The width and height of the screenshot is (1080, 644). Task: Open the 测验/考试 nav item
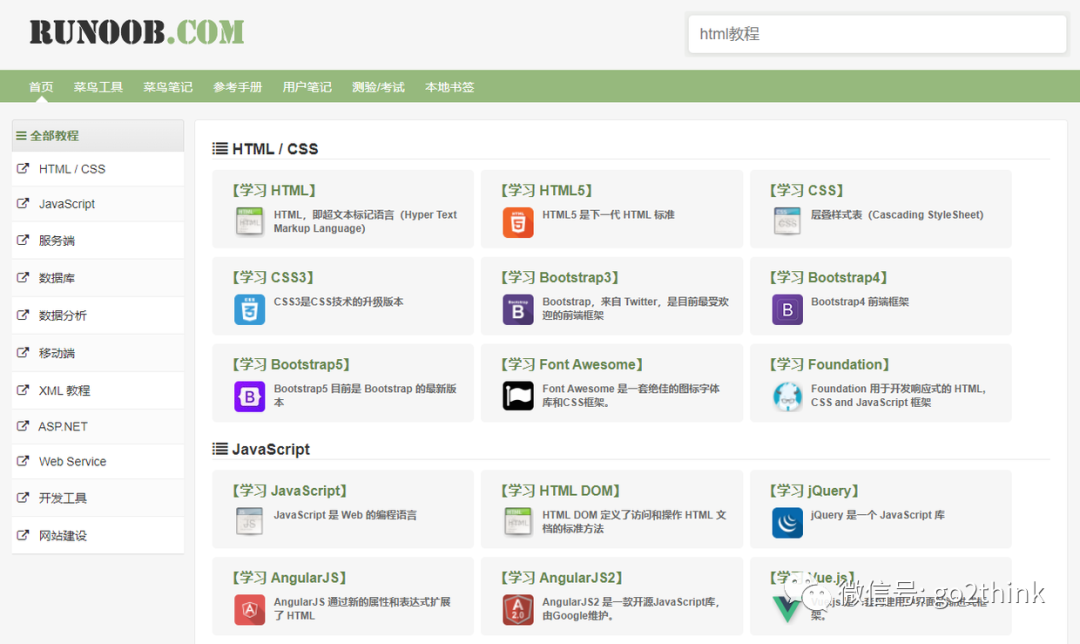pos(378,87)
